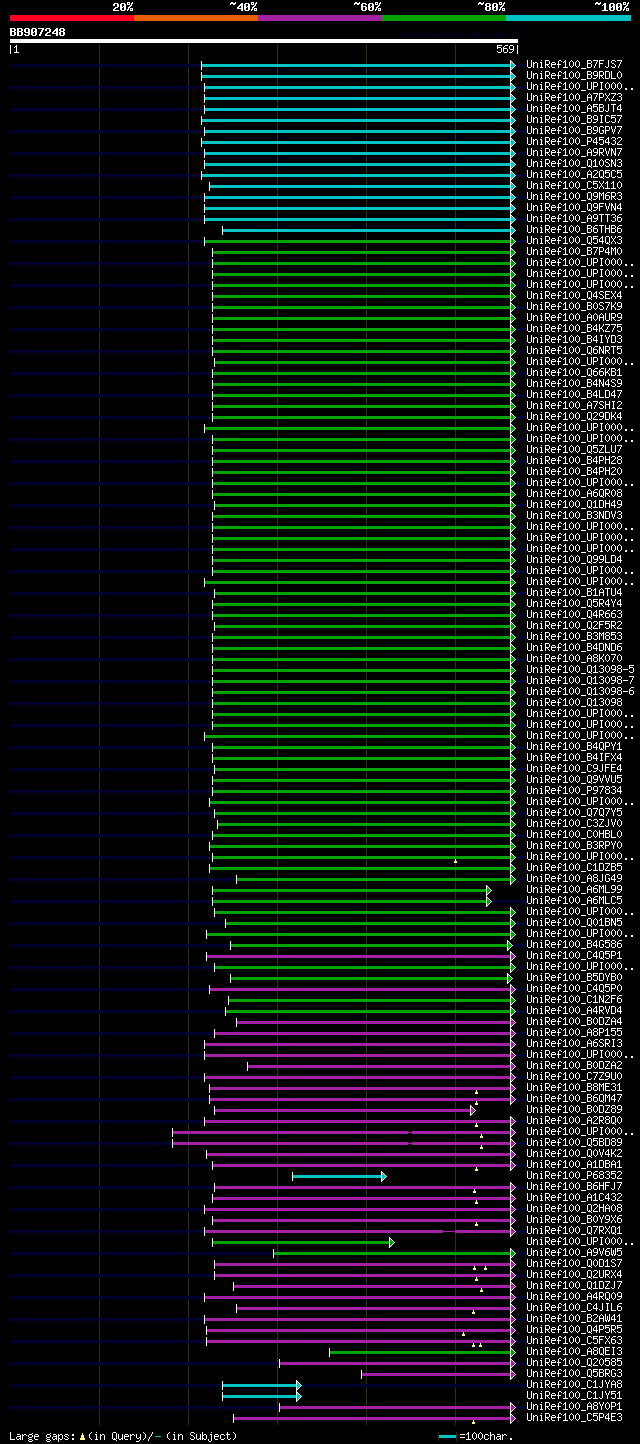Select hit label UniRef100_B0DZ89
The image size is (640, 1444).
point(574,1109)
